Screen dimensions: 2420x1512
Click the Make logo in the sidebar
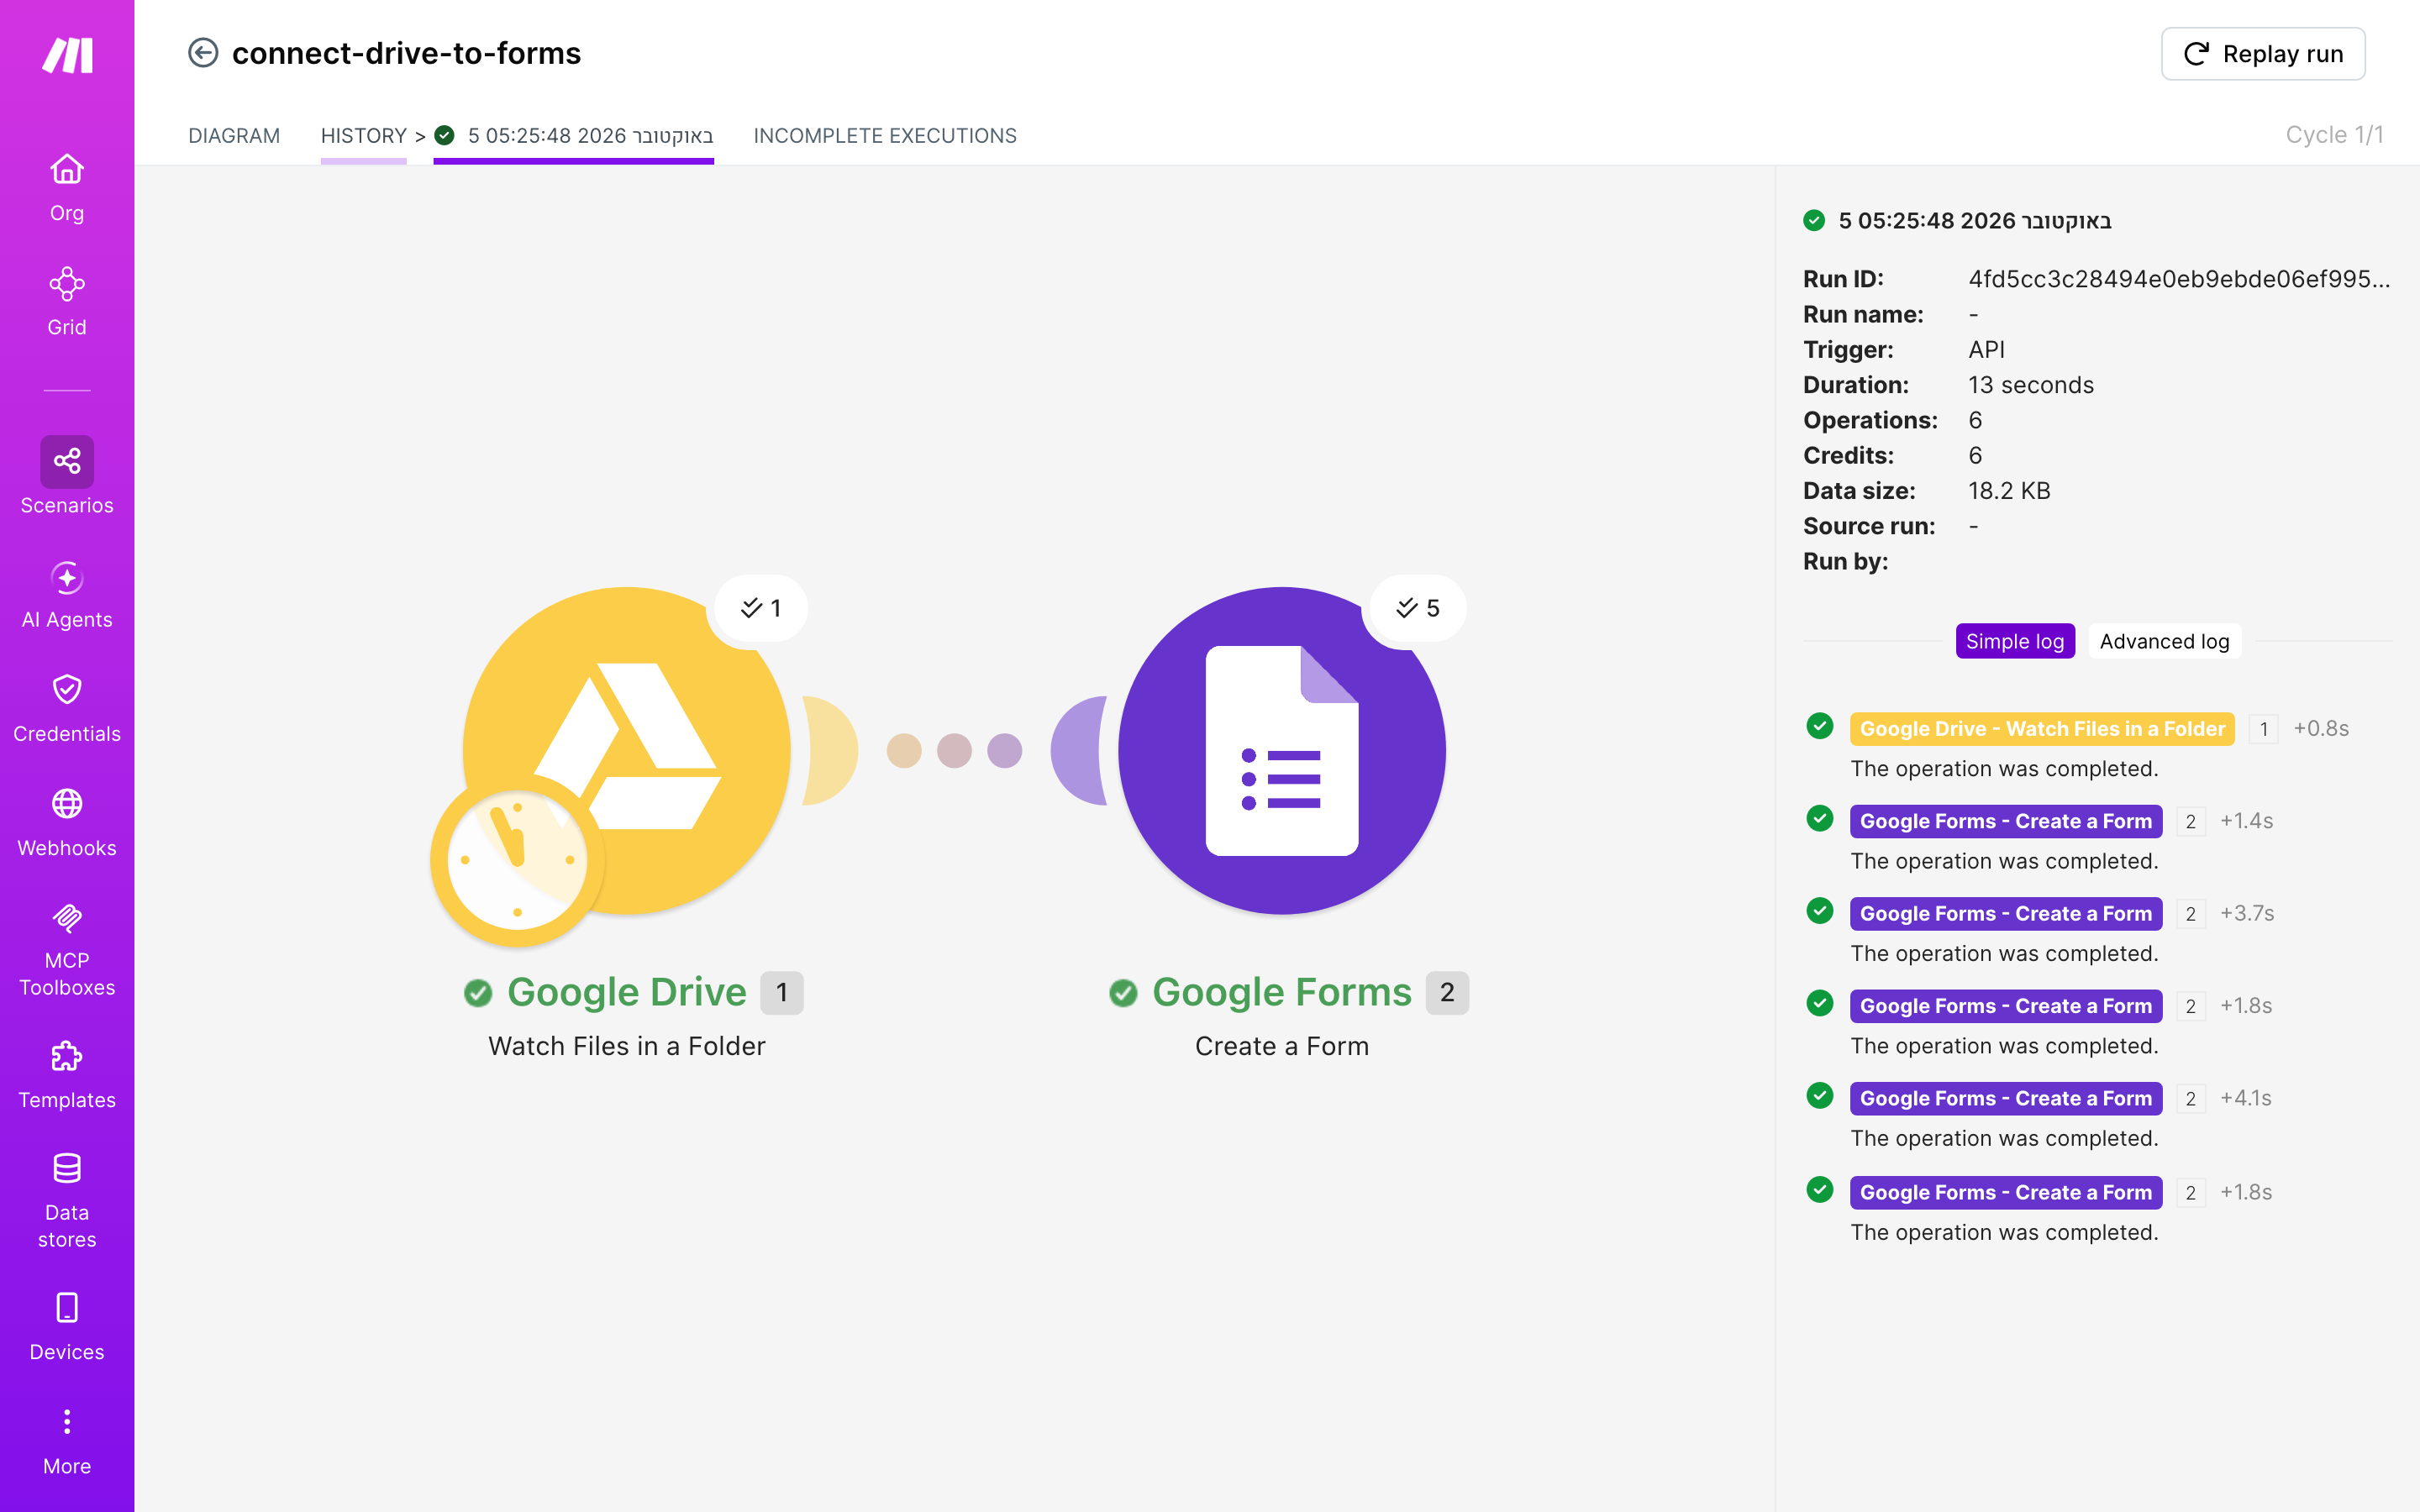(67, 55)
